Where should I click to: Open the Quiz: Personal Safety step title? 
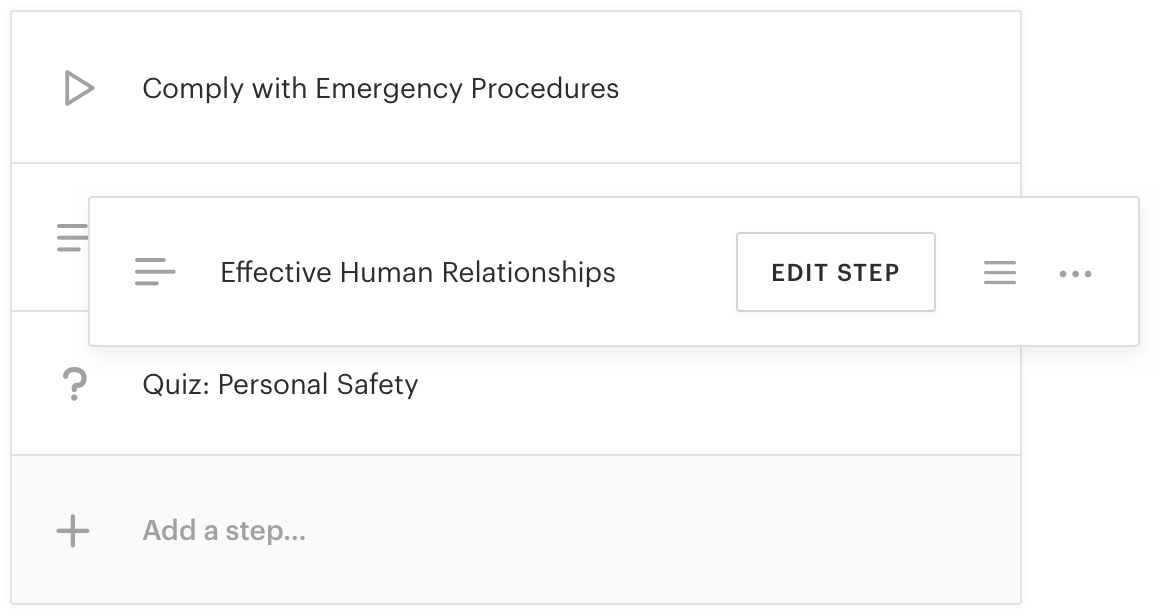click(x=280, y=384)
